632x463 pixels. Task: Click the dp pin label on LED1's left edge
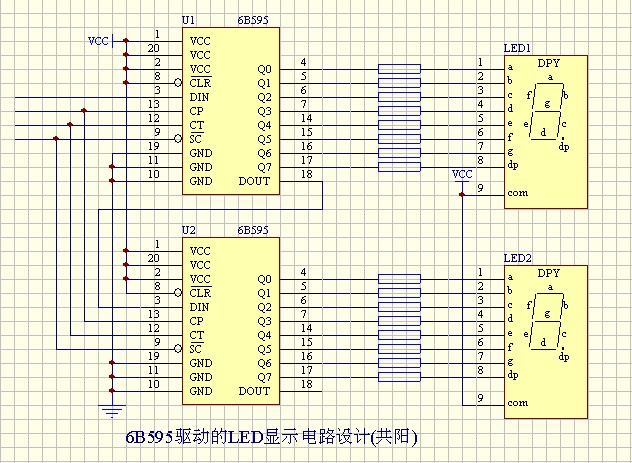[513, 165]
